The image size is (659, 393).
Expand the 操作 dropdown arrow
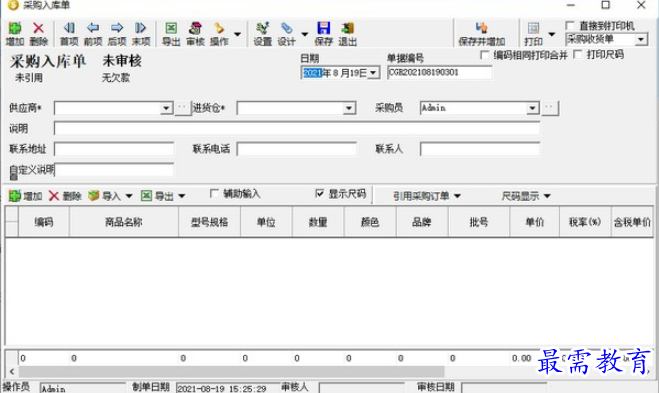tap(237, 34)
